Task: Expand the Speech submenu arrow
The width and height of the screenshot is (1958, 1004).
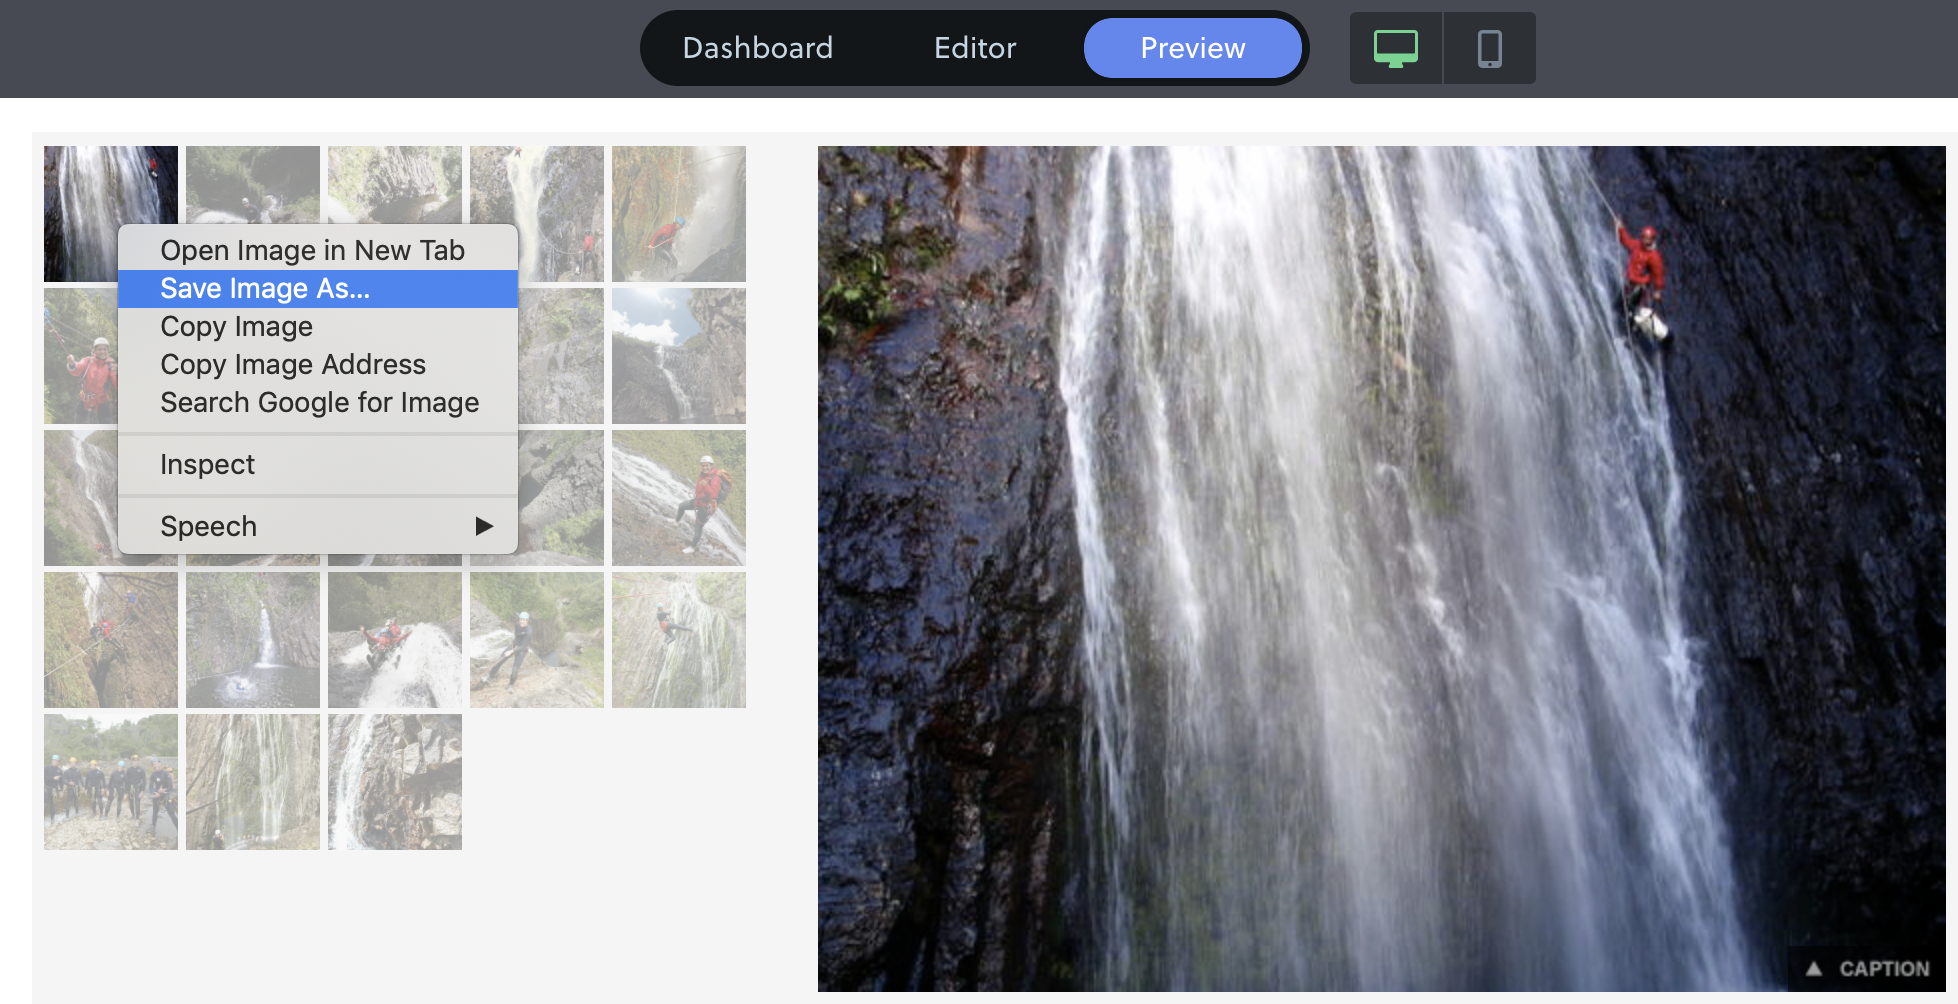Action: (484, 526)
